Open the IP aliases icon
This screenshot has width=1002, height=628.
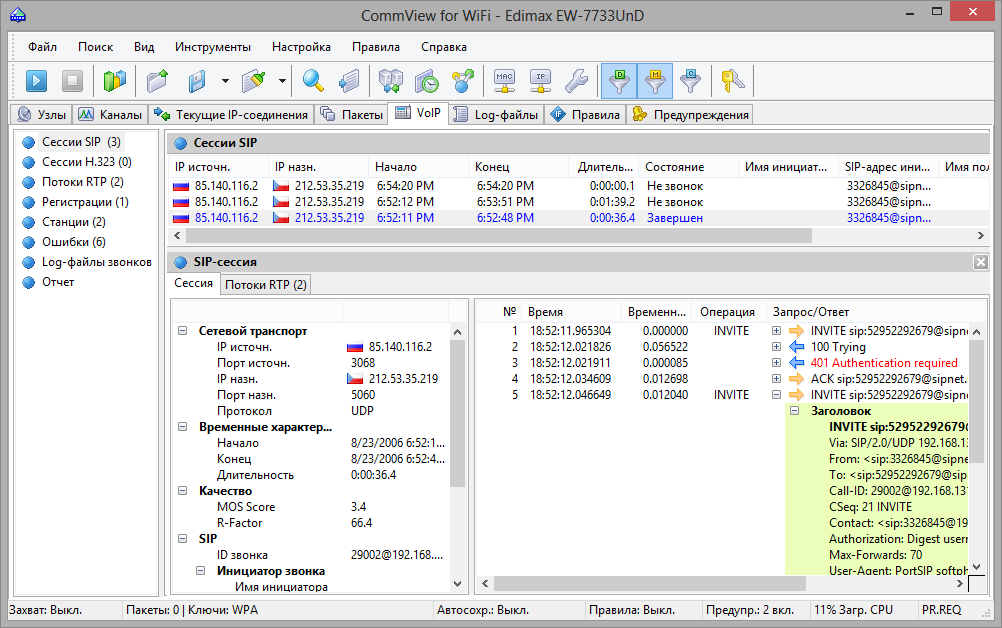click(541, 81)
